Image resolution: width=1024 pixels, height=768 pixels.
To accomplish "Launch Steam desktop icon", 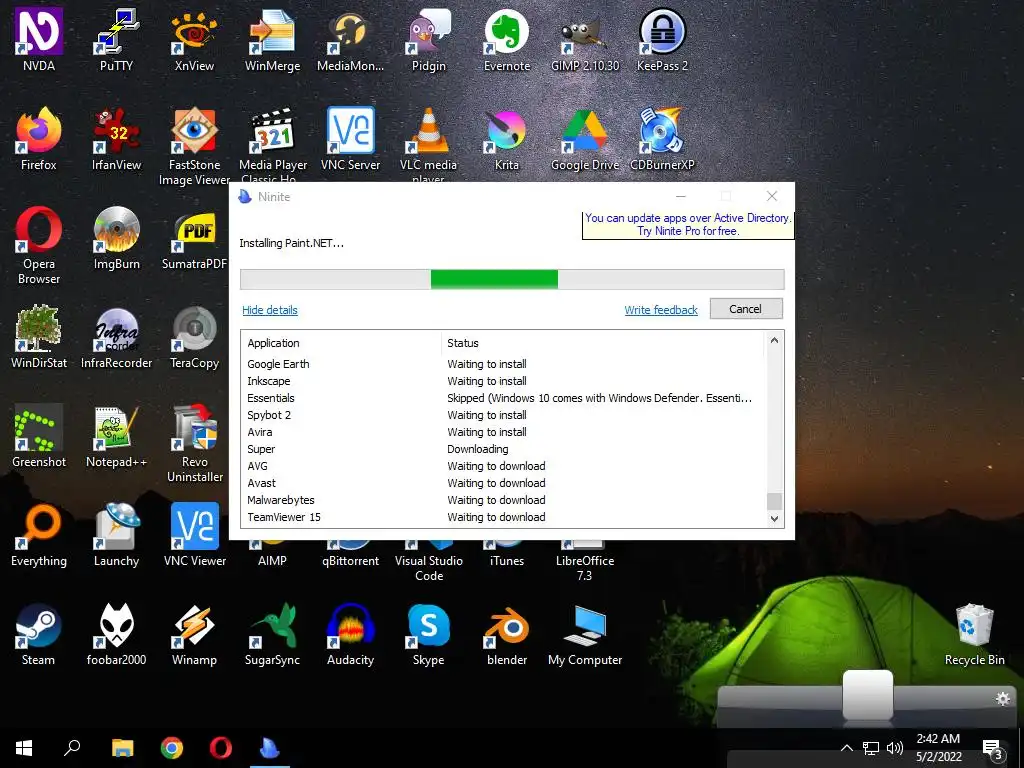I will point(39,633).
